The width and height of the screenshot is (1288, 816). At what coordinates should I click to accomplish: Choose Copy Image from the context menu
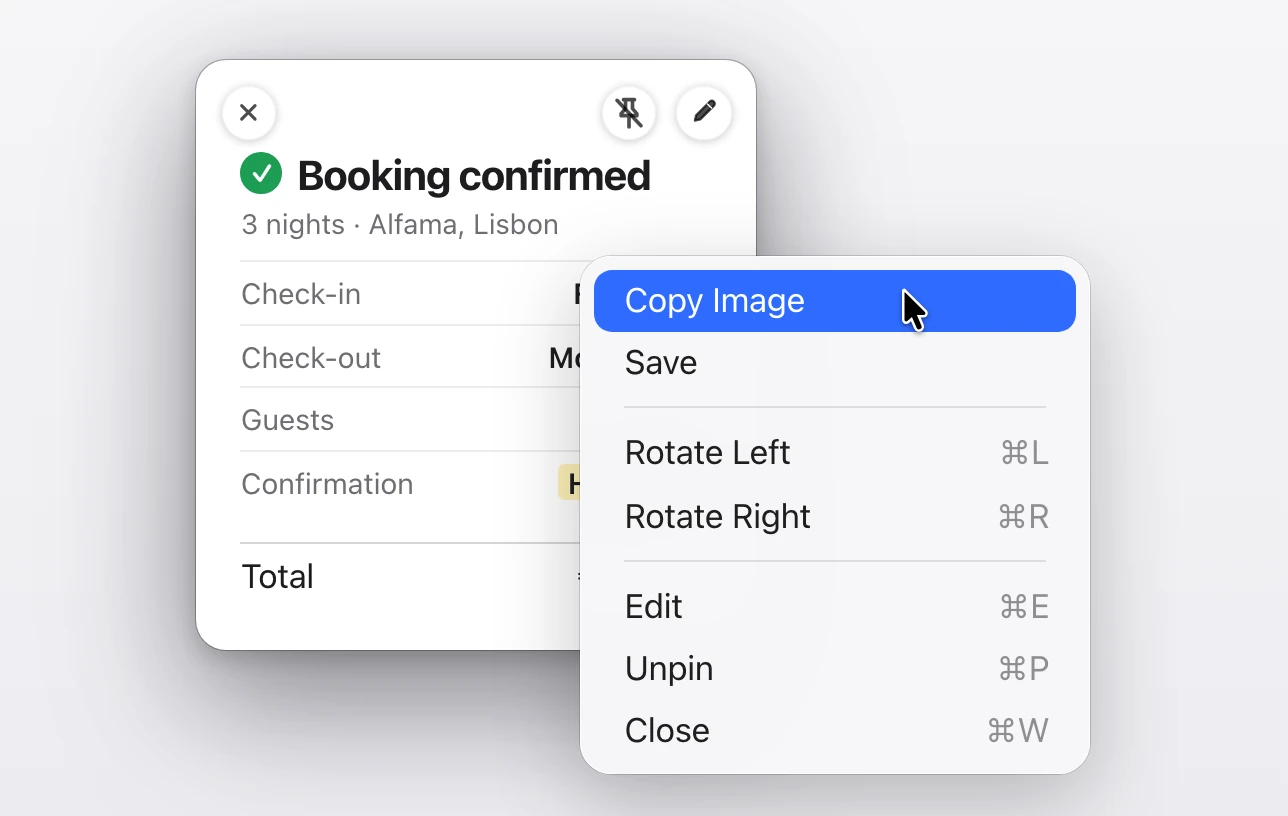(835, 301)
